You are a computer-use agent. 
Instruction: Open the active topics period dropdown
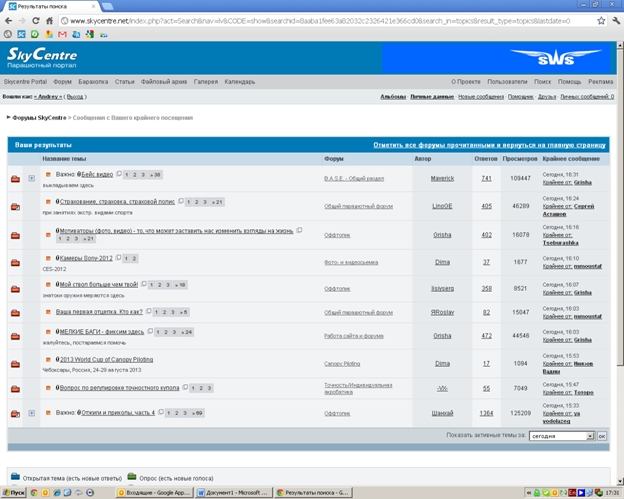[562, 436]
